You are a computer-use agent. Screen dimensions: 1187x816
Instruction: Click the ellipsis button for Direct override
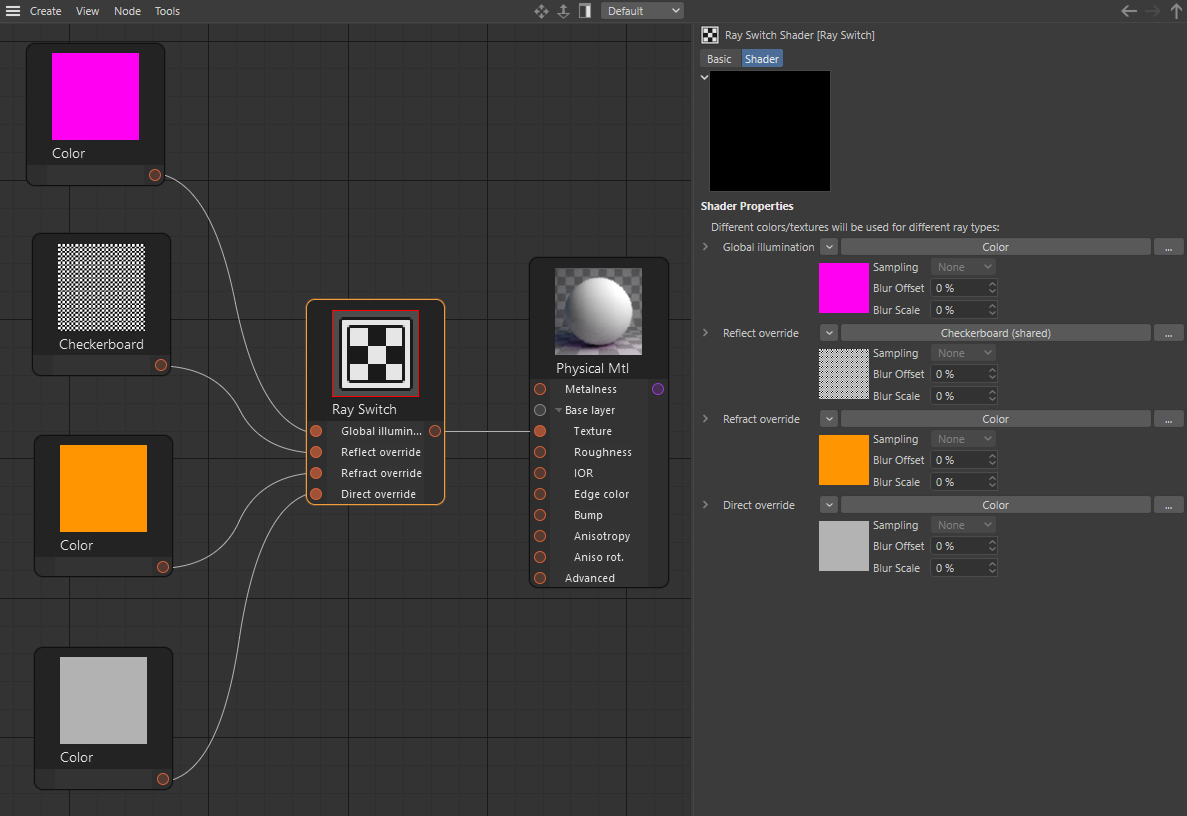pyautogui.click(x=1168, y=505)
